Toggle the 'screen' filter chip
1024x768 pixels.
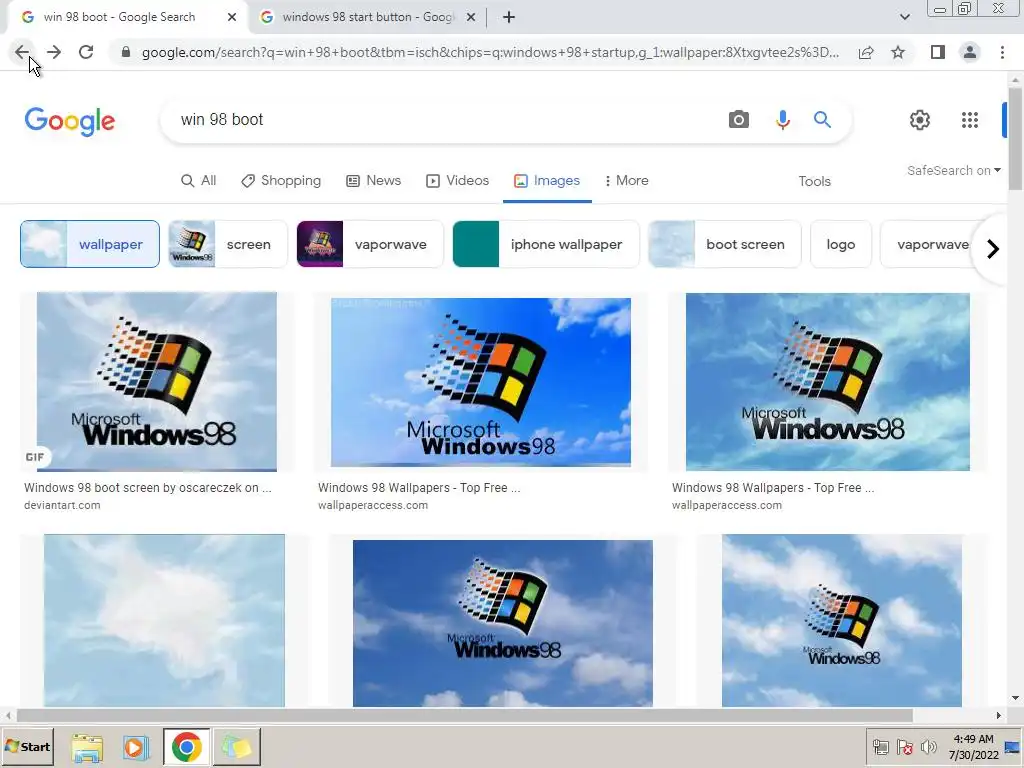[228, 244]
